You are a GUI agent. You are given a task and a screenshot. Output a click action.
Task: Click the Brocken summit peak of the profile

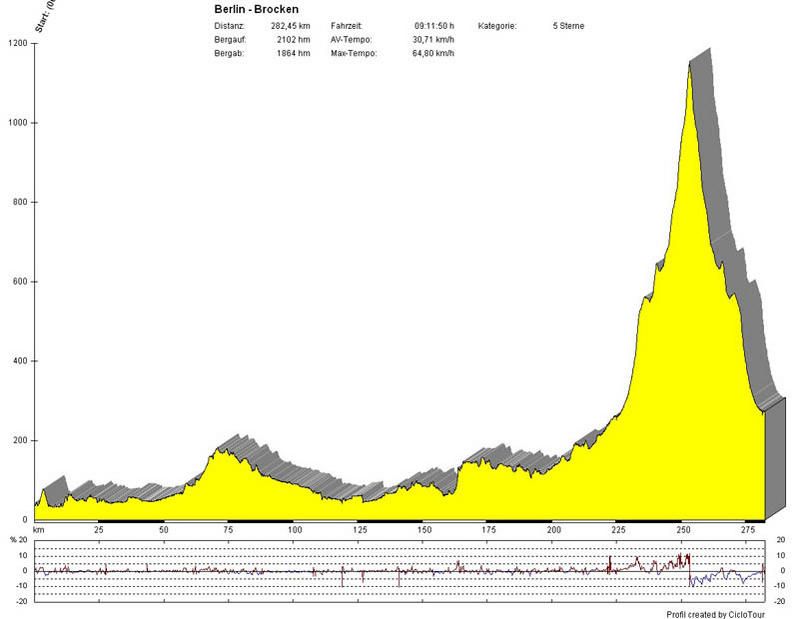(689, 65)
